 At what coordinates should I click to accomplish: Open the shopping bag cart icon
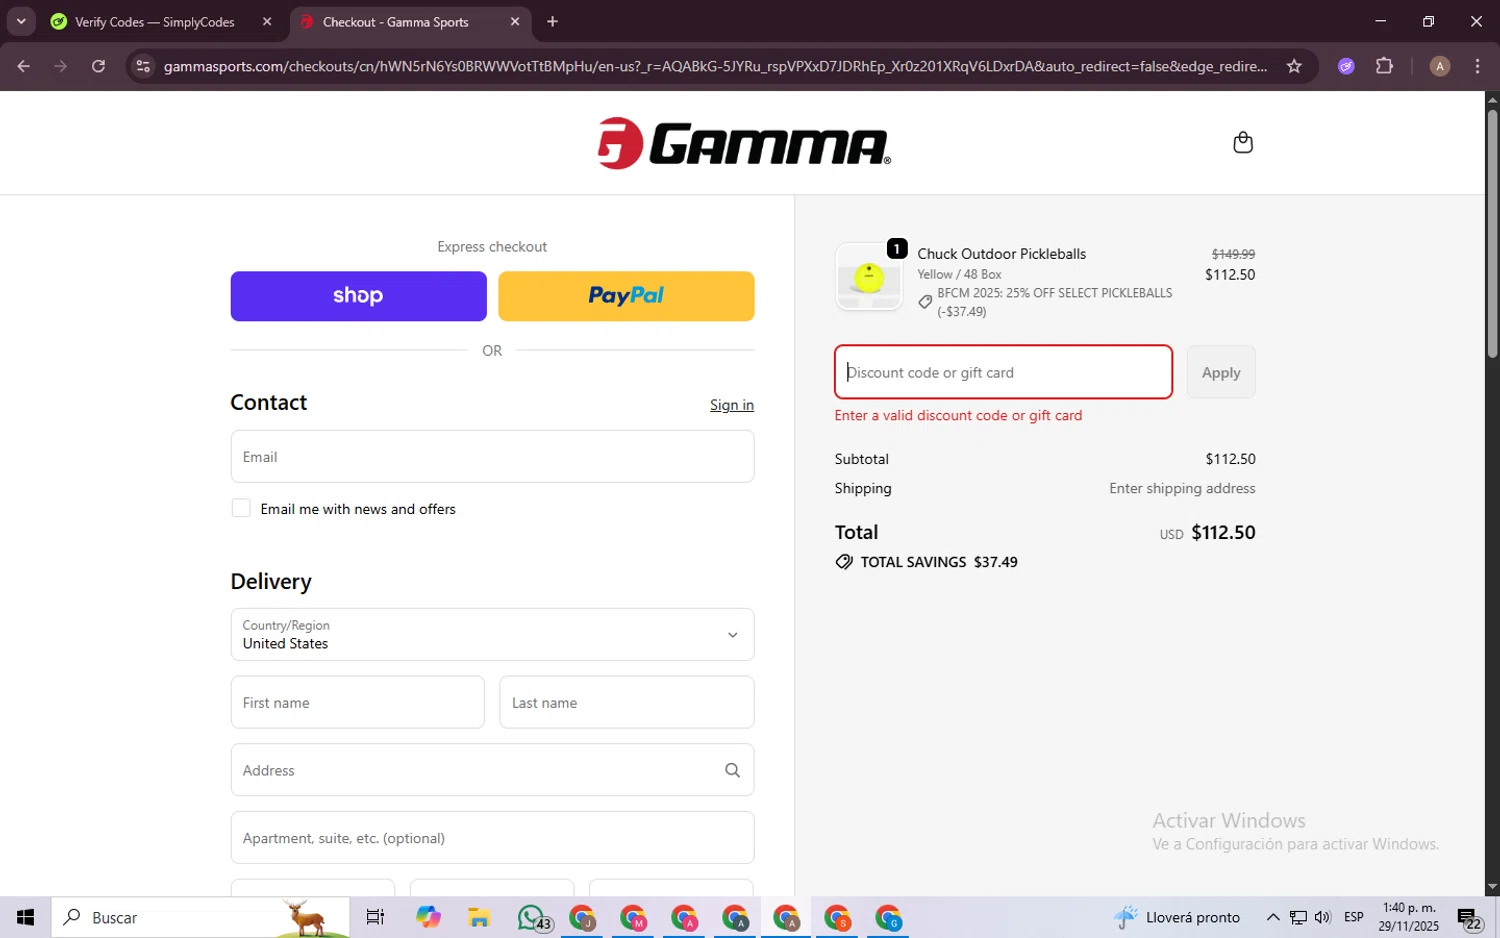pos(1243,143)
